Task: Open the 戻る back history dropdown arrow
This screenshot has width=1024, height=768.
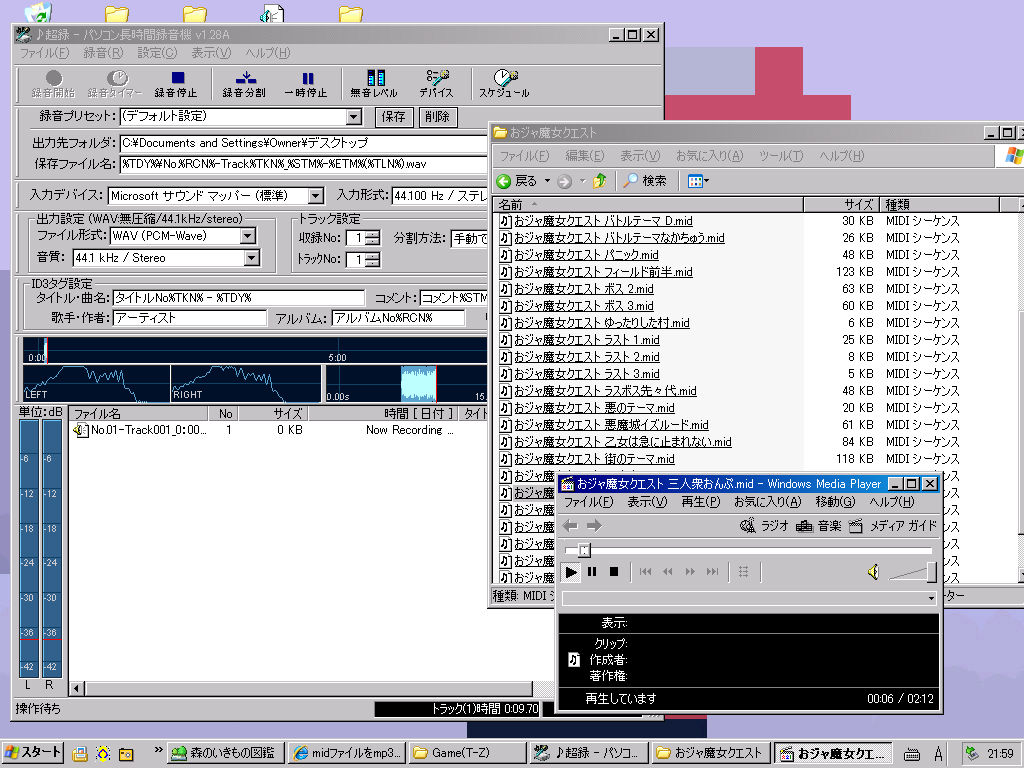Action: pyautogui.click(x=547, y=181)
